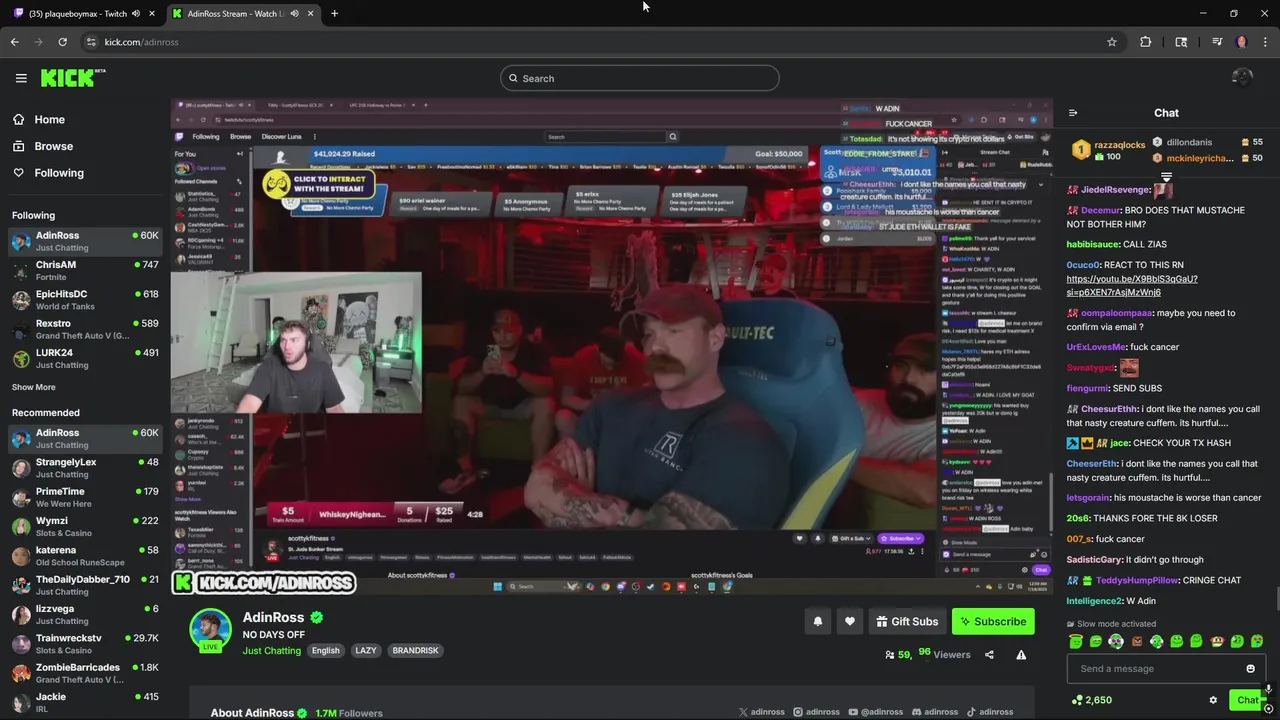Open ChrisAM channel in Following list

(x=85, y=270)
